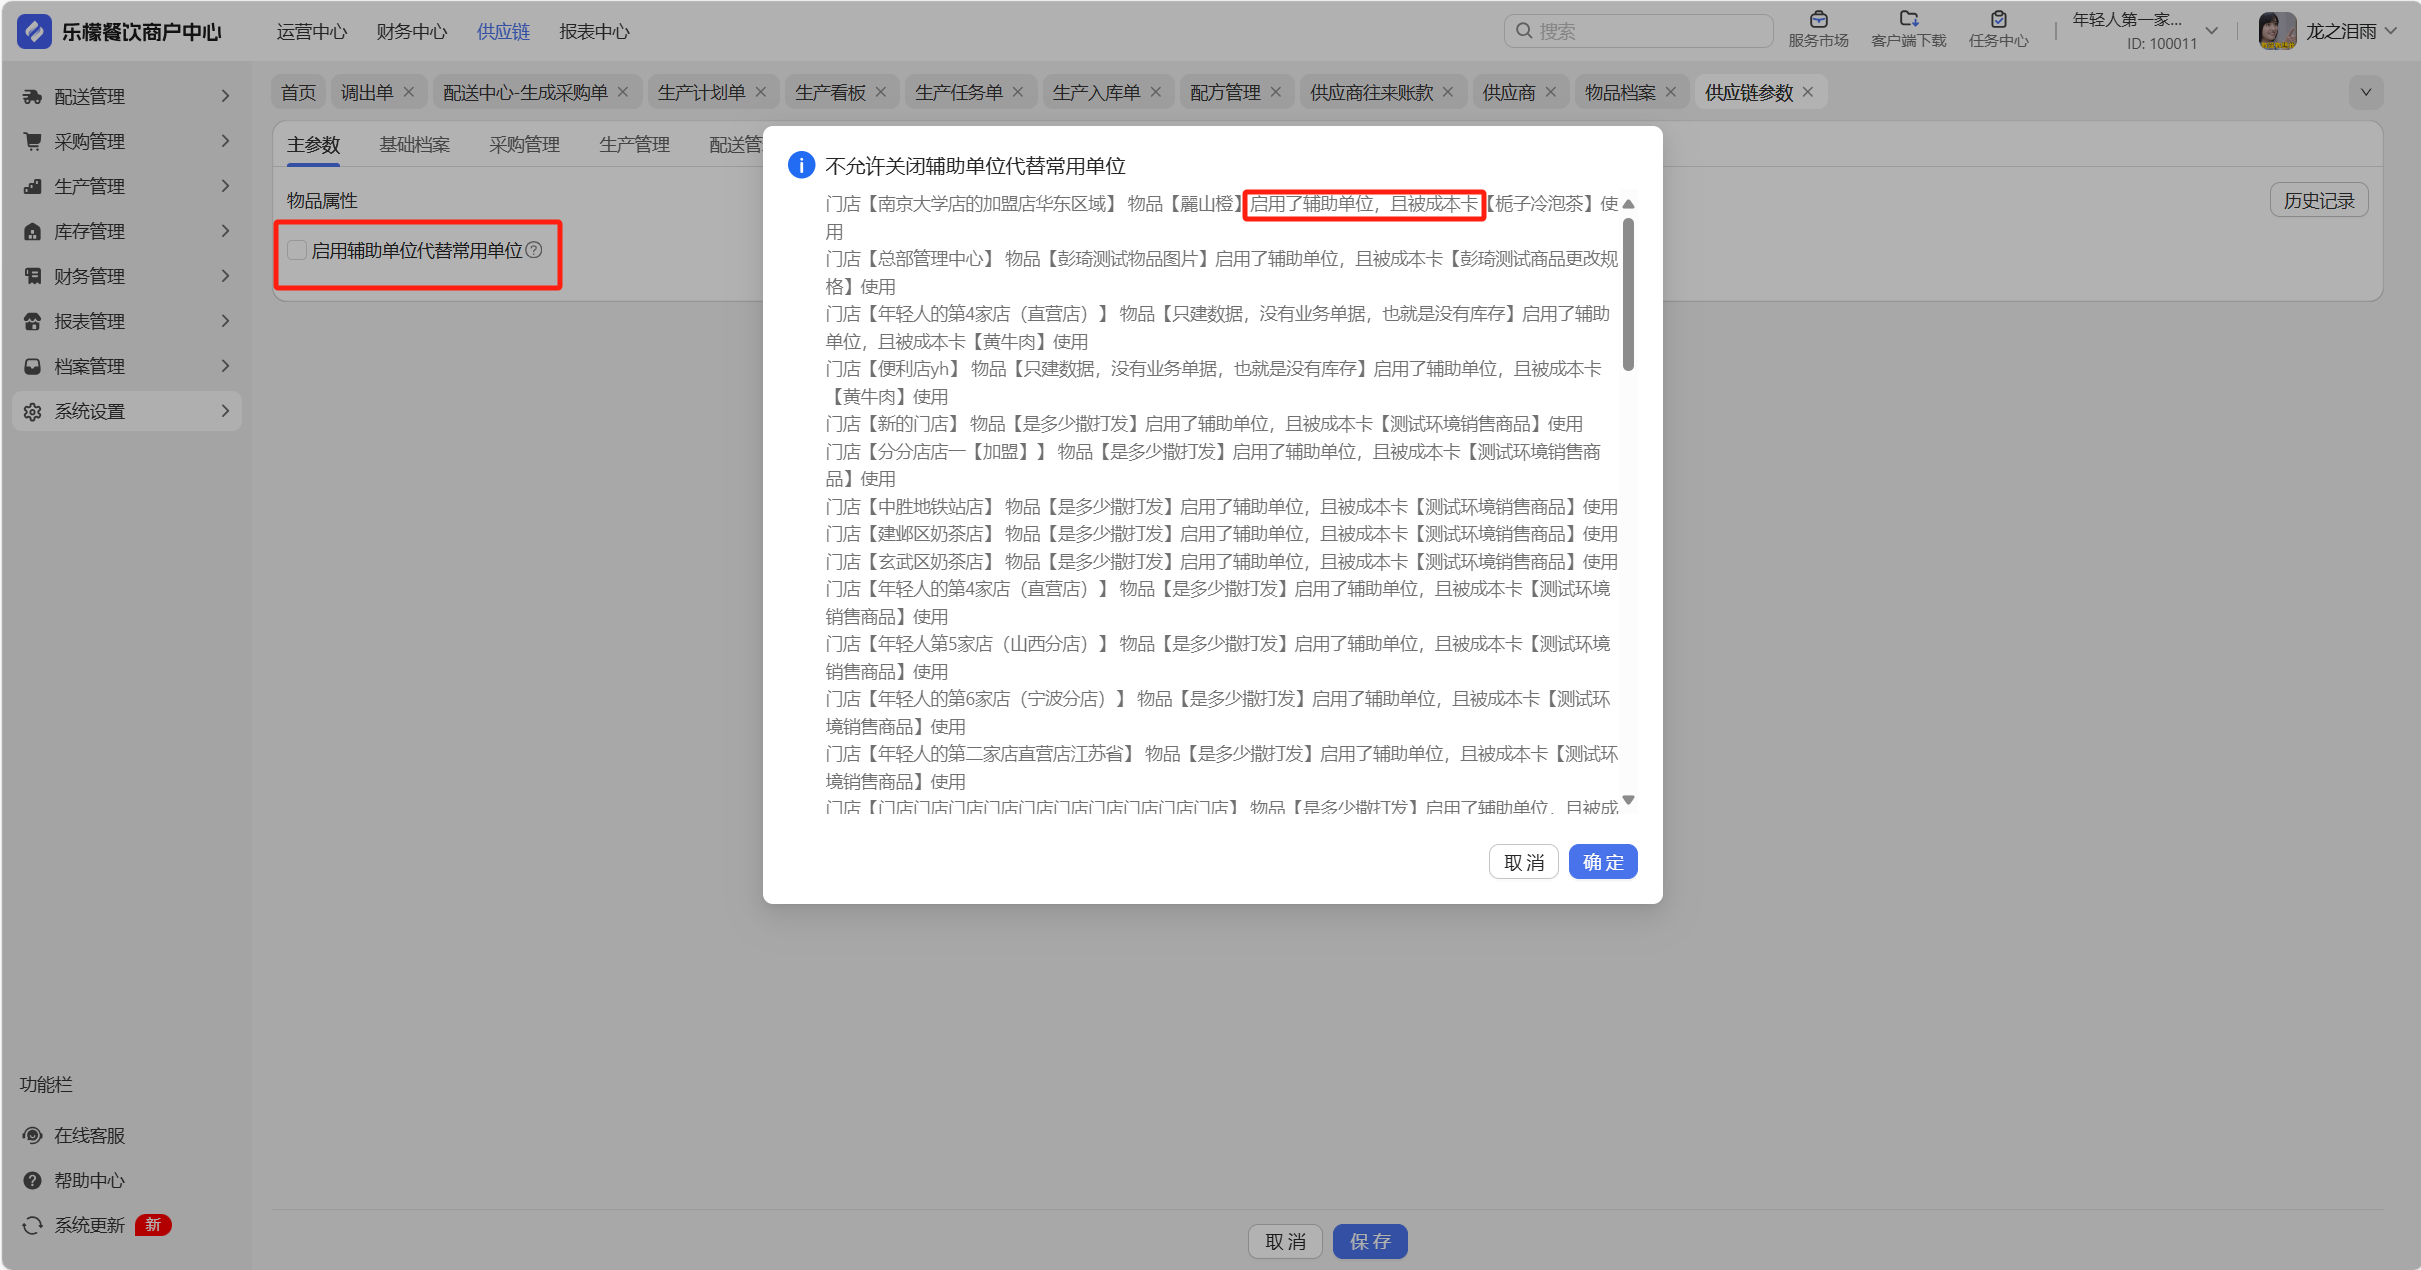Select the 主参数 tab
Screen dimensions: 2421x1270
pos(314,145)
